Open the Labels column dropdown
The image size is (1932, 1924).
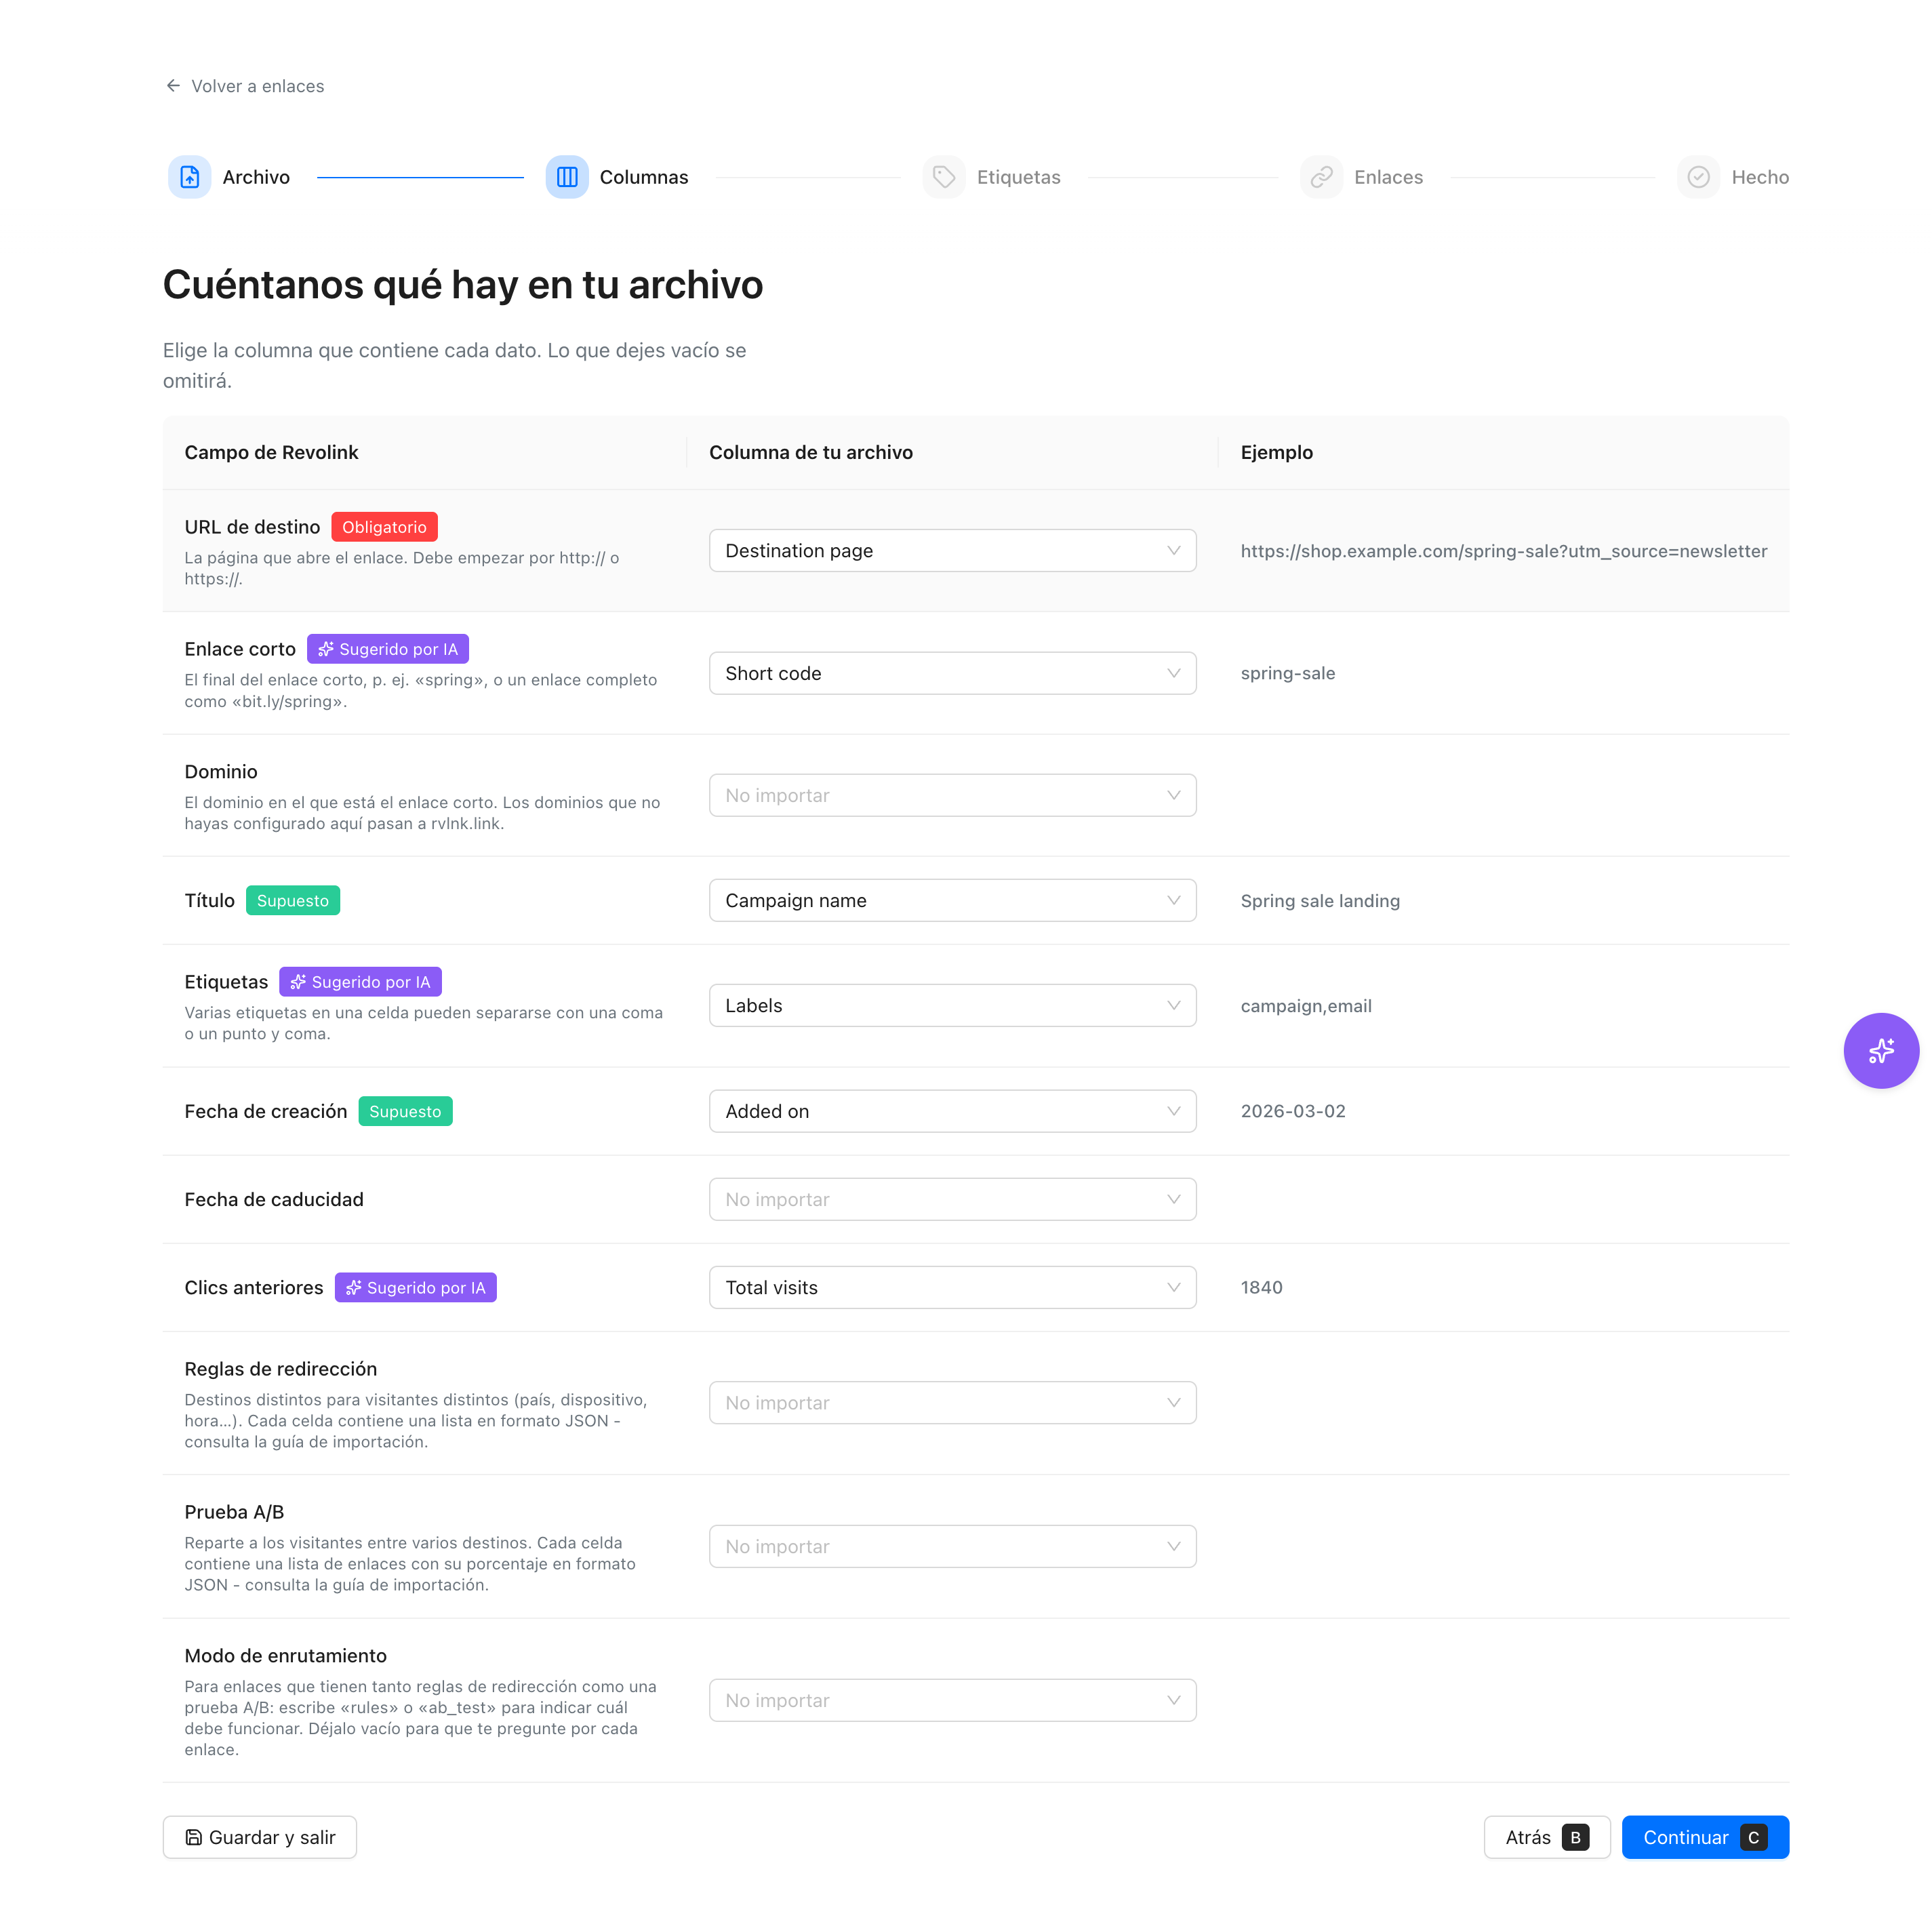click(x=953, y=1005)
